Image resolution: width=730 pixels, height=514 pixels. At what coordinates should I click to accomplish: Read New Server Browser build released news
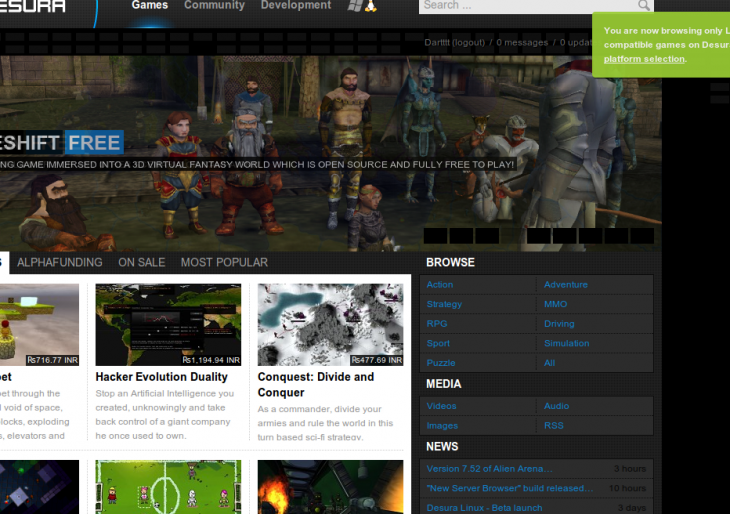[x=510, y=488]
